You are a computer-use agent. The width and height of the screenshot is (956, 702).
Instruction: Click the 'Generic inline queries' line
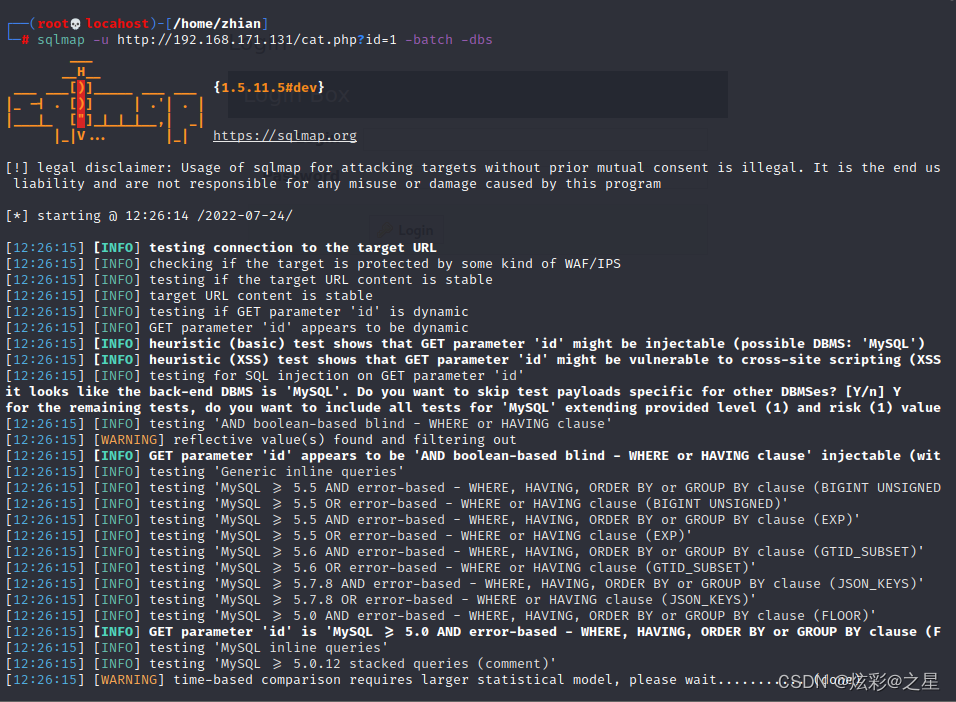click(x=205, y=471)
